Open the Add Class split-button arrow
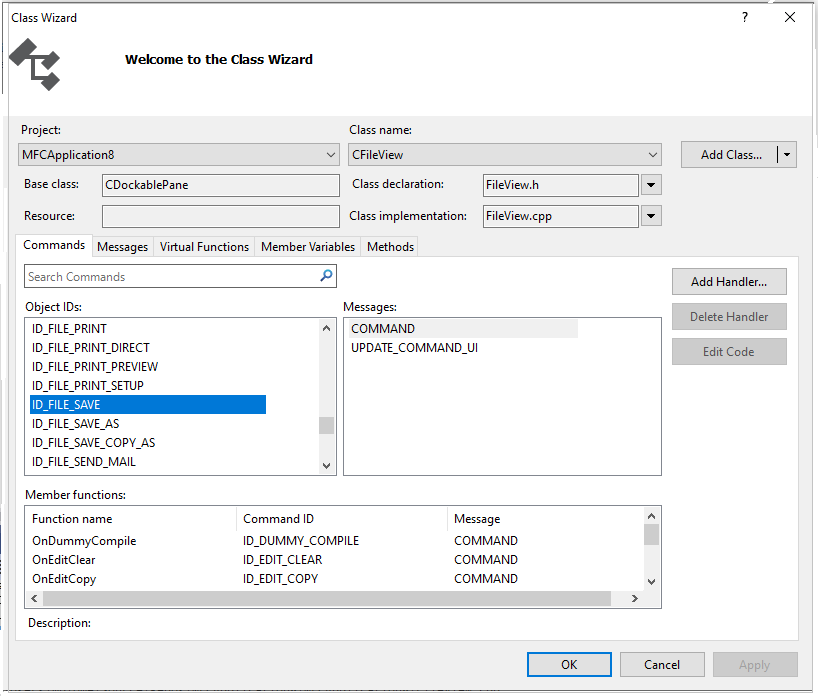 pyautogui.click(x=787, y=154)
